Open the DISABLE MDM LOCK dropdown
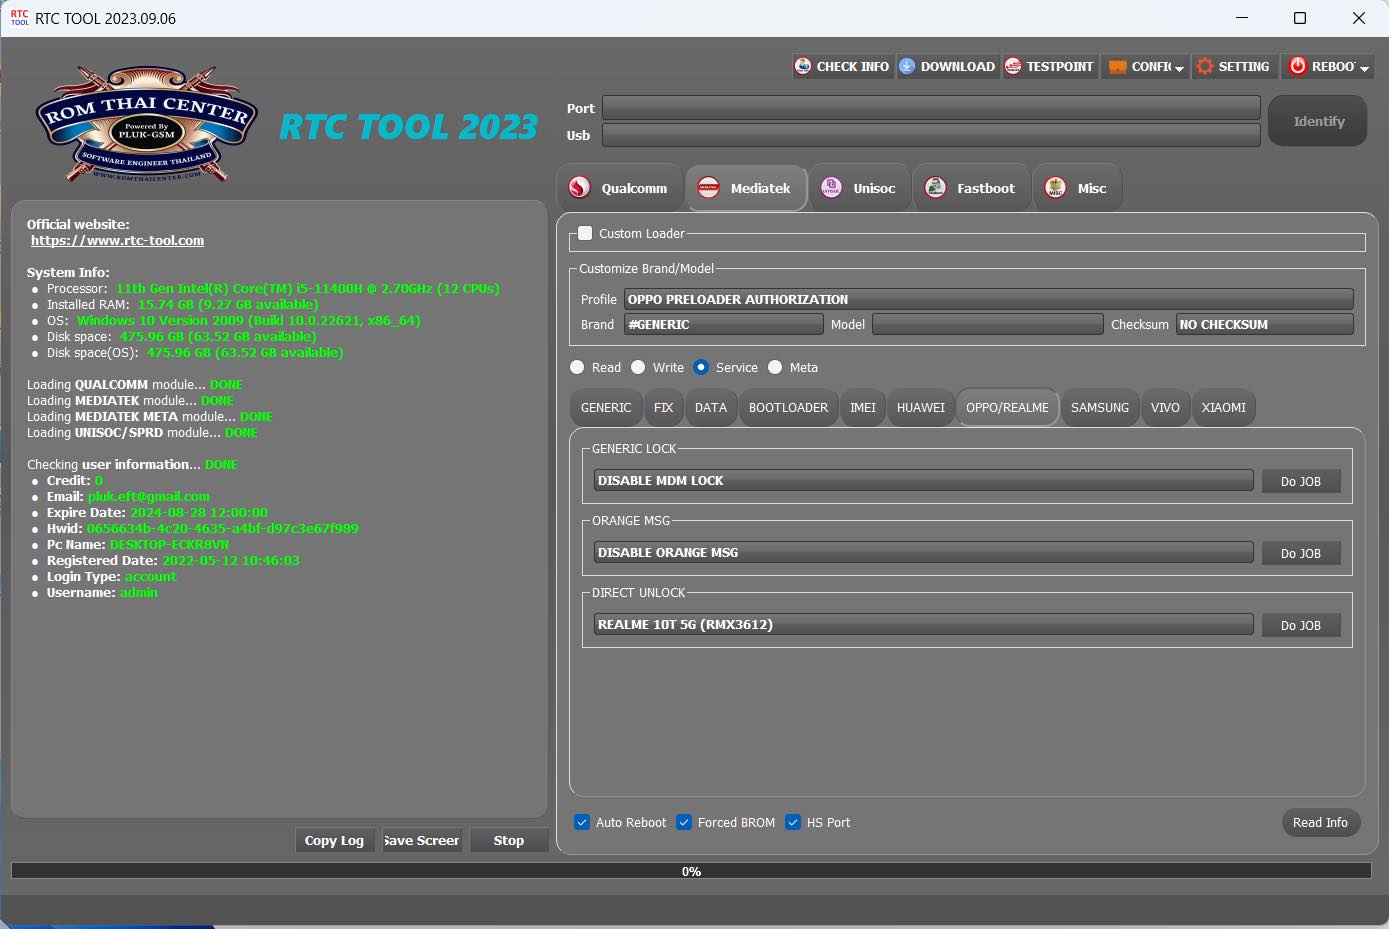This screenshot has height=929, width=1389. [924, 481]
